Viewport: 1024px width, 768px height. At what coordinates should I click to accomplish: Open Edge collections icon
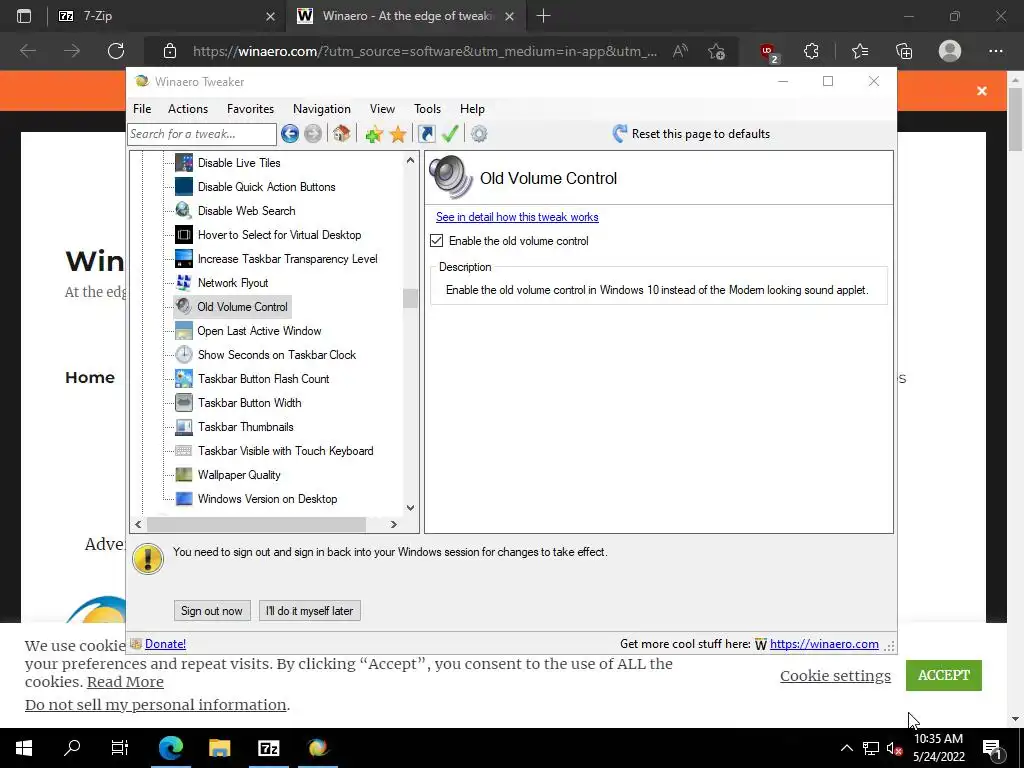(904, 51)
